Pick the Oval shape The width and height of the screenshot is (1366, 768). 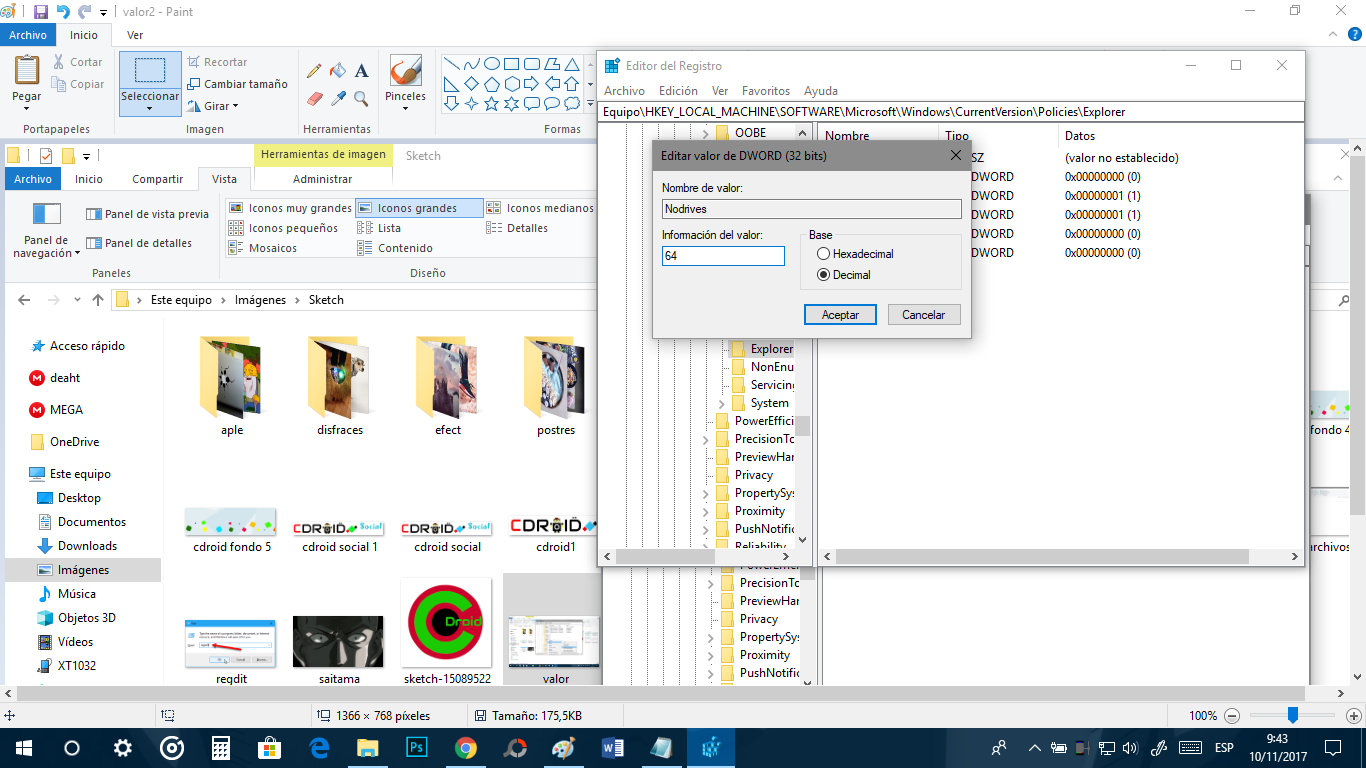(x=491, y=64)
